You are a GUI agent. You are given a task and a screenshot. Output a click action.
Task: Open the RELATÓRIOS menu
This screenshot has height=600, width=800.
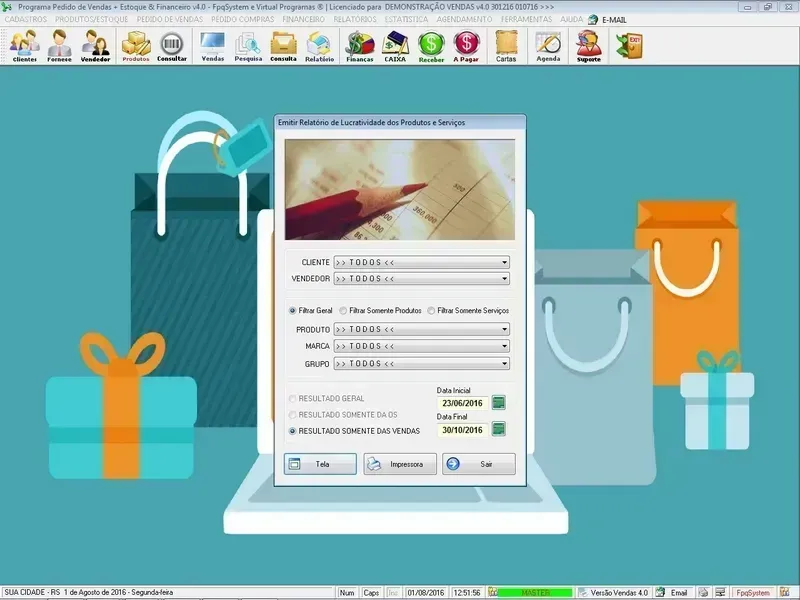[x=355, y=19]
